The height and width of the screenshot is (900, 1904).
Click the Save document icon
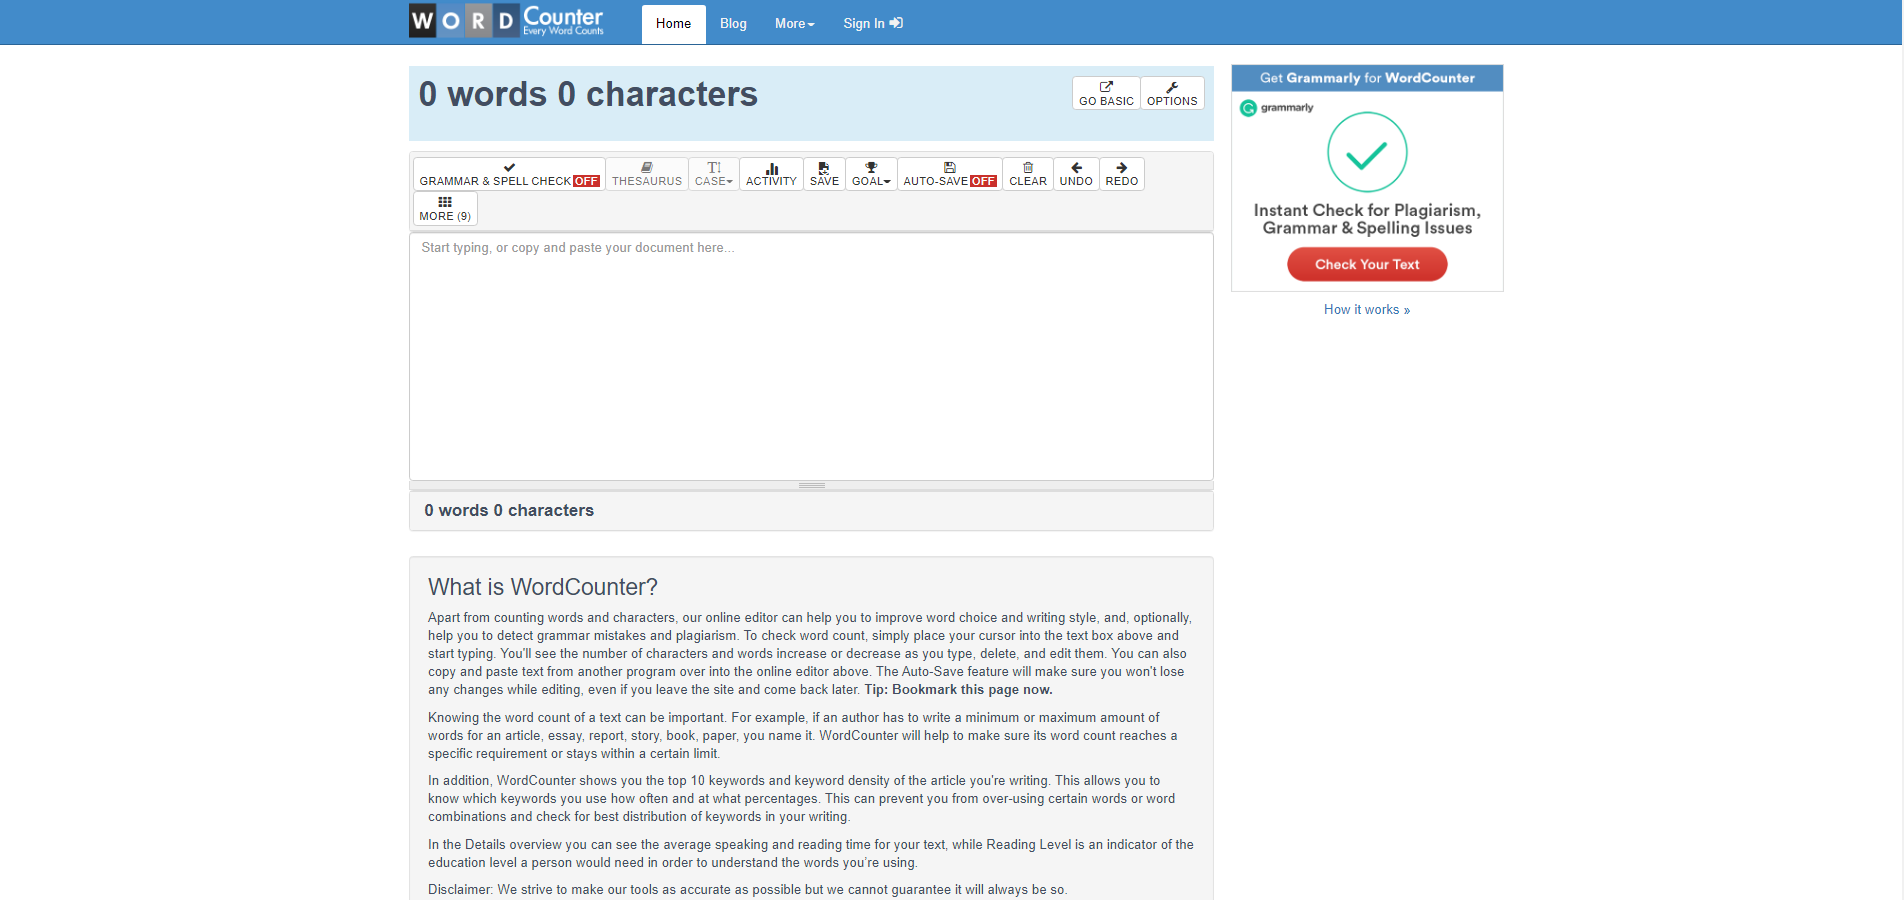tap(824, 174)
